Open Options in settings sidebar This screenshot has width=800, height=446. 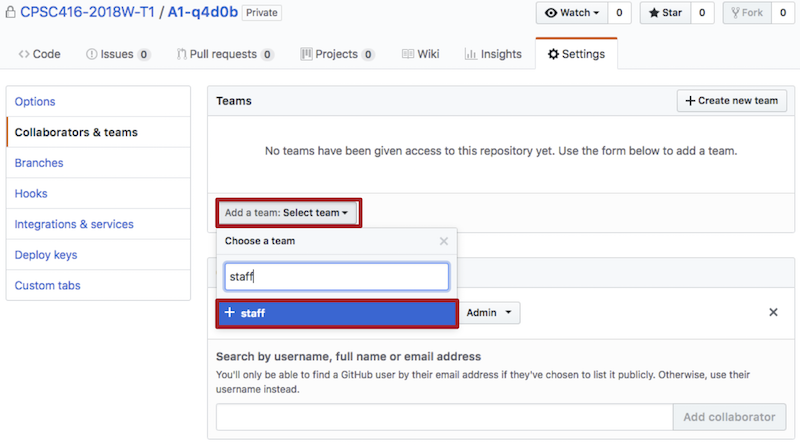coord(98,102)
